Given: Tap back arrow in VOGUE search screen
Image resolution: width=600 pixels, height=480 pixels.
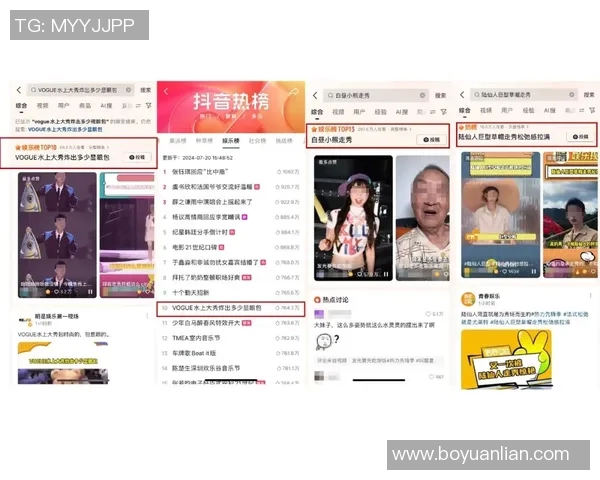Looking at the screenshot, I should 19,90.
